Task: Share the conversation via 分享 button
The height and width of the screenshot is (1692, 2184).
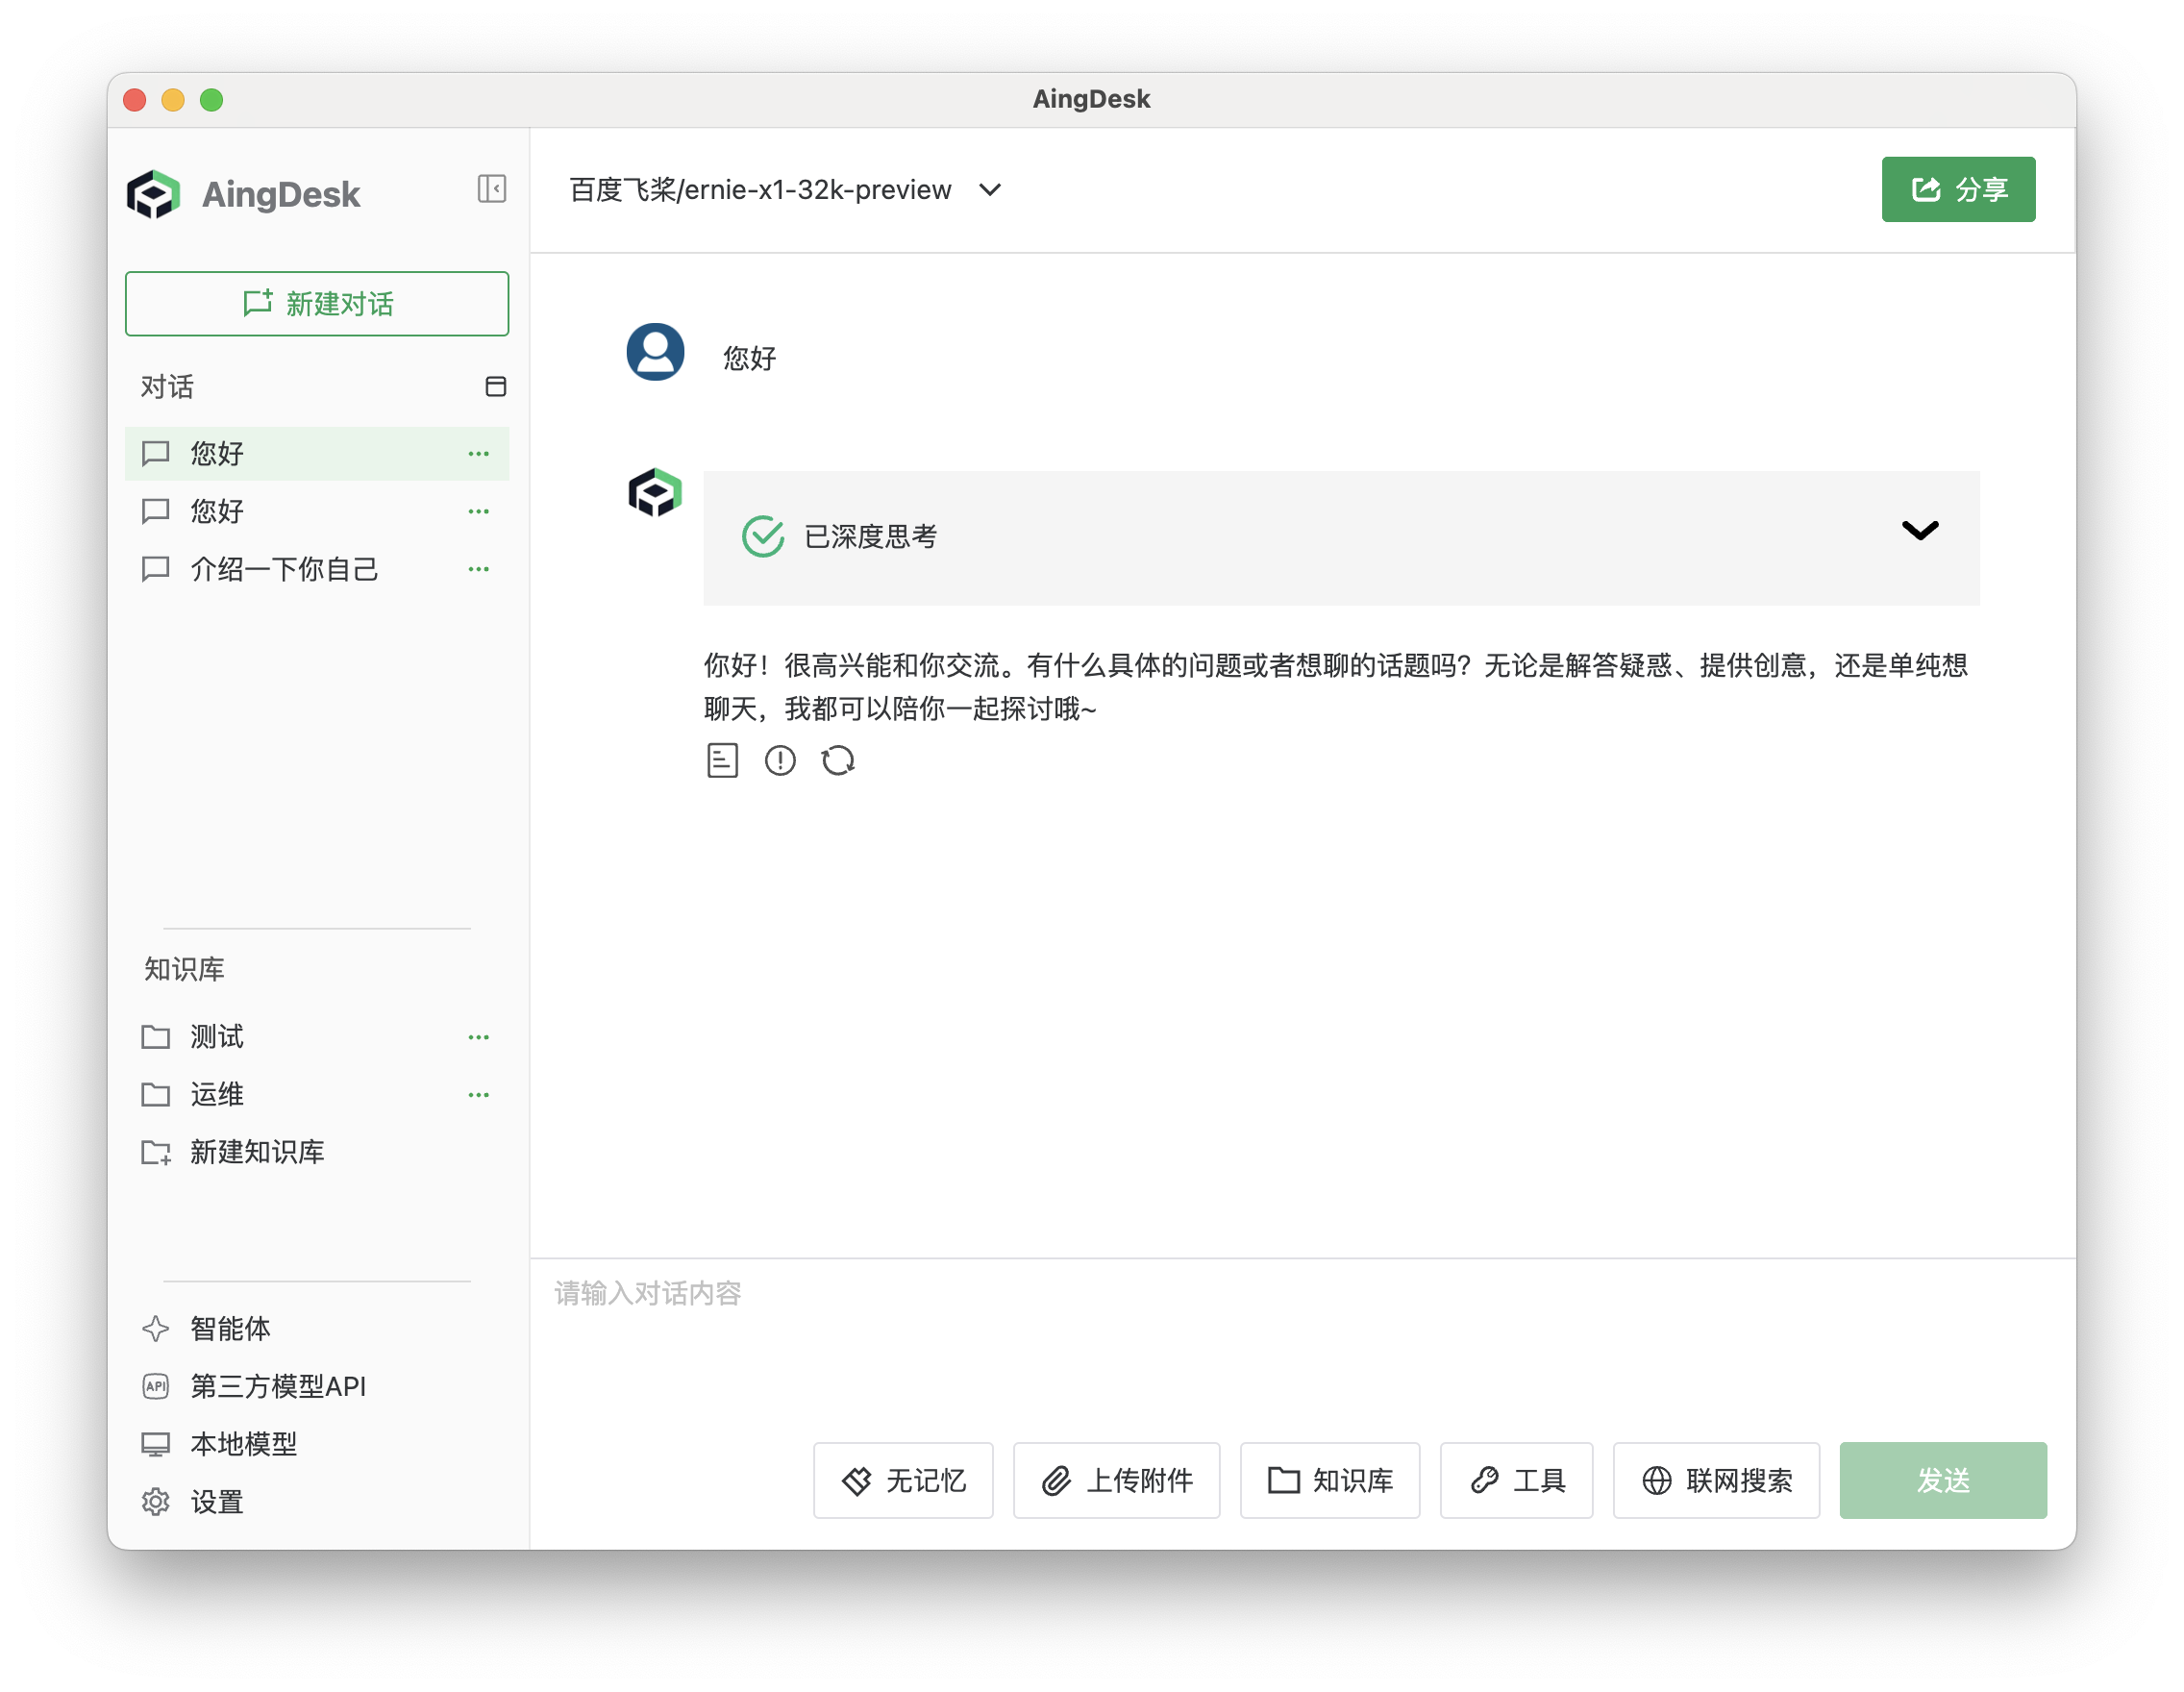Action: pos(1957,189)
